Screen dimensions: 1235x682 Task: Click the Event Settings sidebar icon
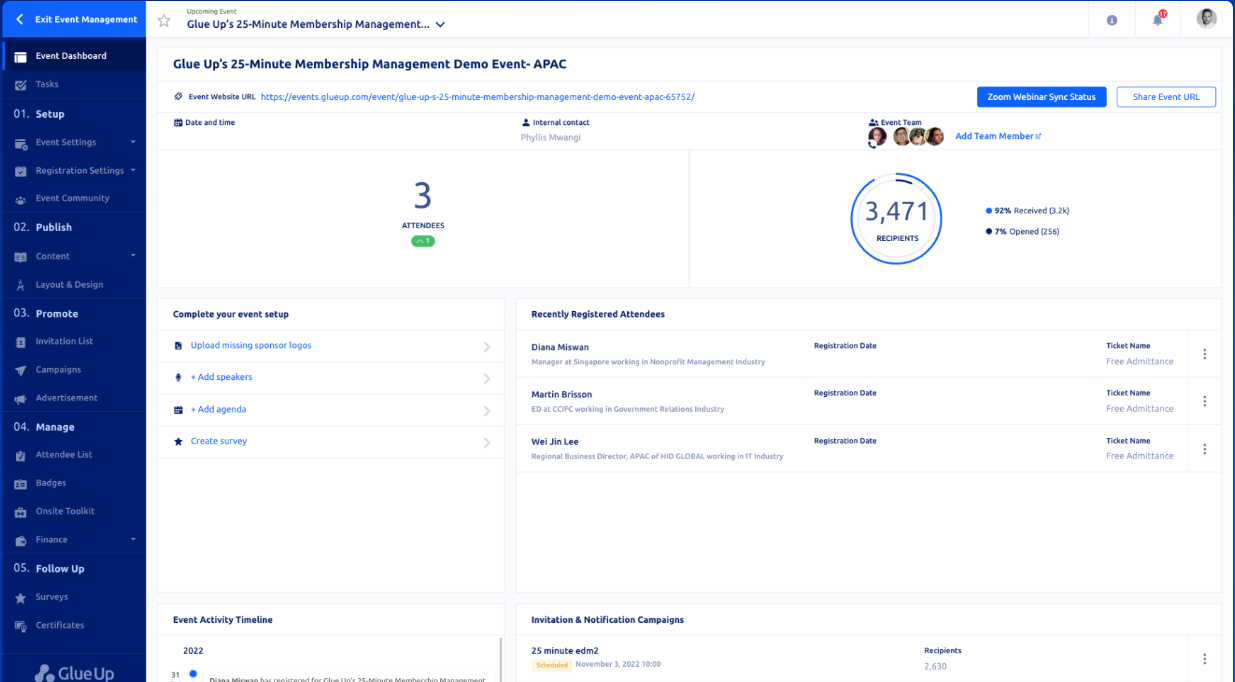point(20,143)
